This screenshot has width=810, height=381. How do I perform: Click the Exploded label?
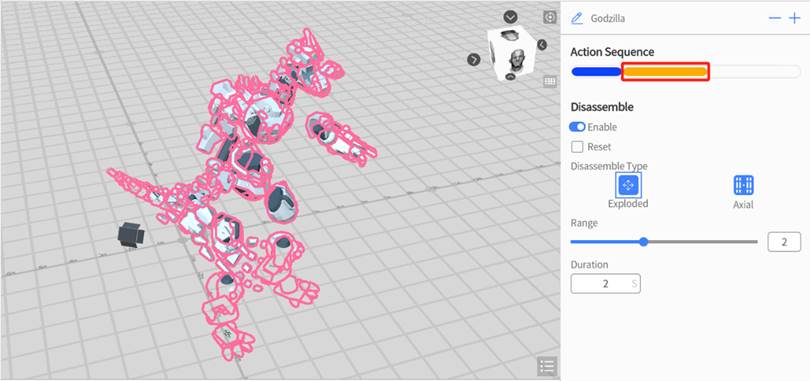point(628,203)
